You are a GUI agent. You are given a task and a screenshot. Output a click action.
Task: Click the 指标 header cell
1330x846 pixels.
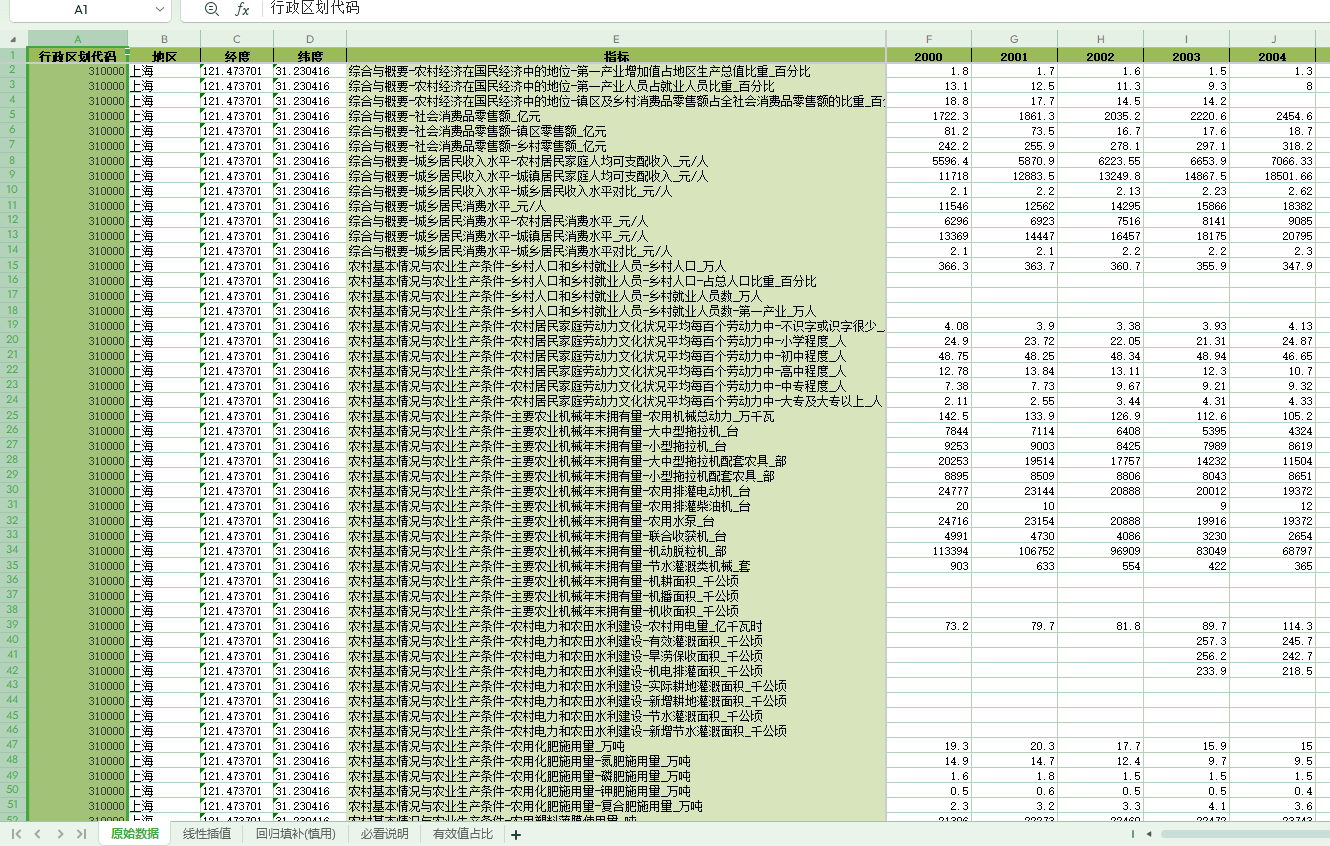tap(616, 57)
